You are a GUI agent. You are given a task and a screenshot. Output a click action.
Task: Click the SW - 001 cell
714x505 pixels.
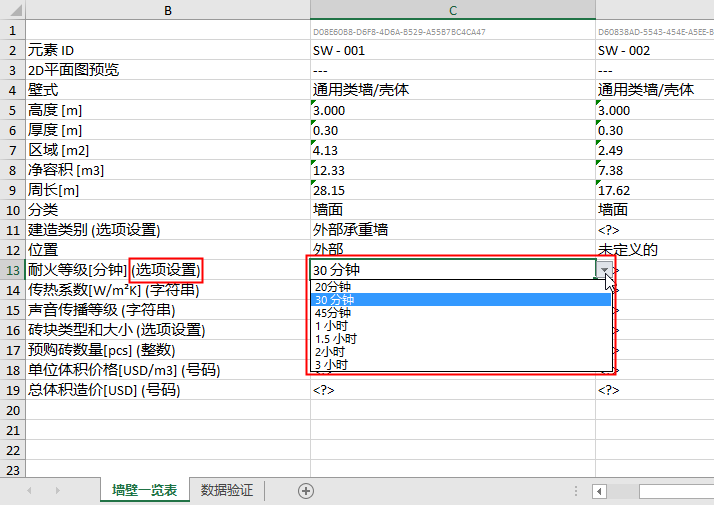coord(453,50)
